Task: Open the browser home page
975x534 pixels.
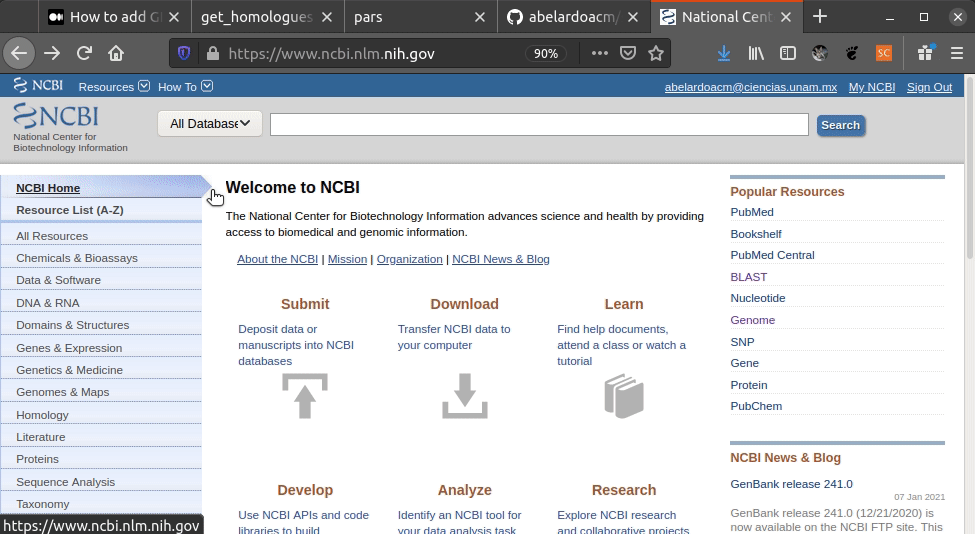Action: [116, 53]
